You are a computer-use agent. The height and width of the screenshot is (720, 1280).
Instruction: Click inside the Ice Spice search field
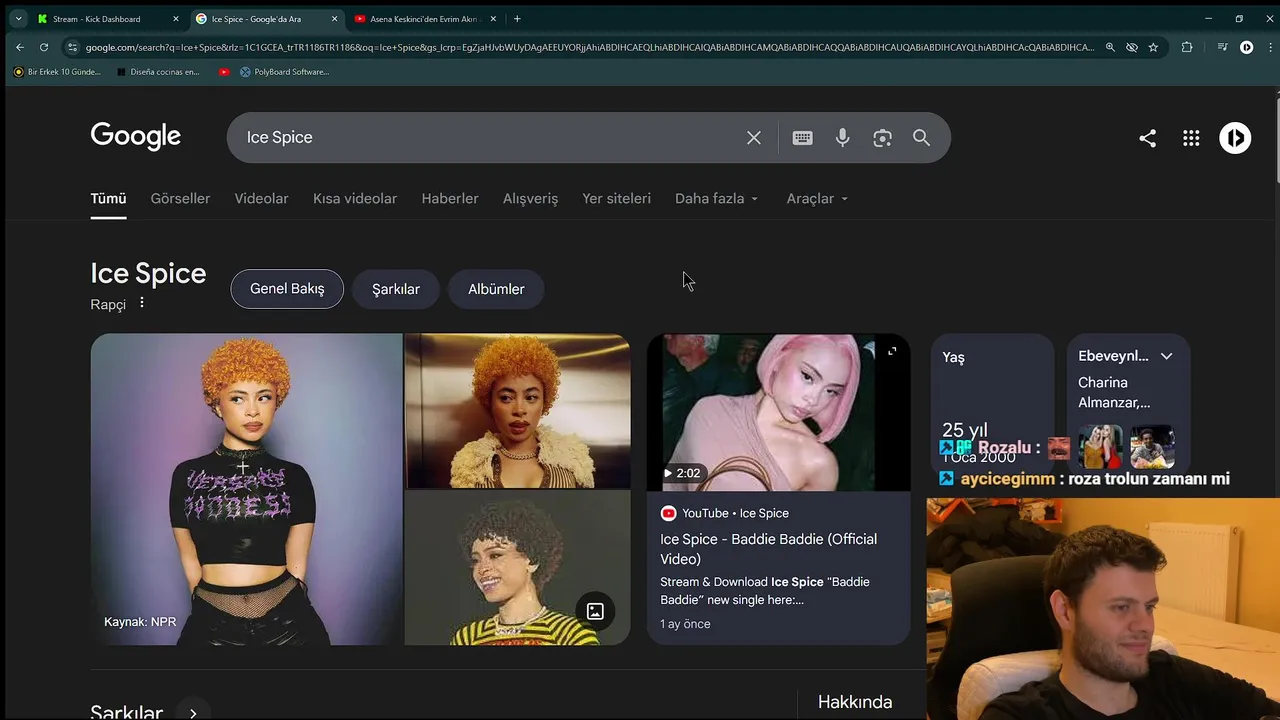488,138
